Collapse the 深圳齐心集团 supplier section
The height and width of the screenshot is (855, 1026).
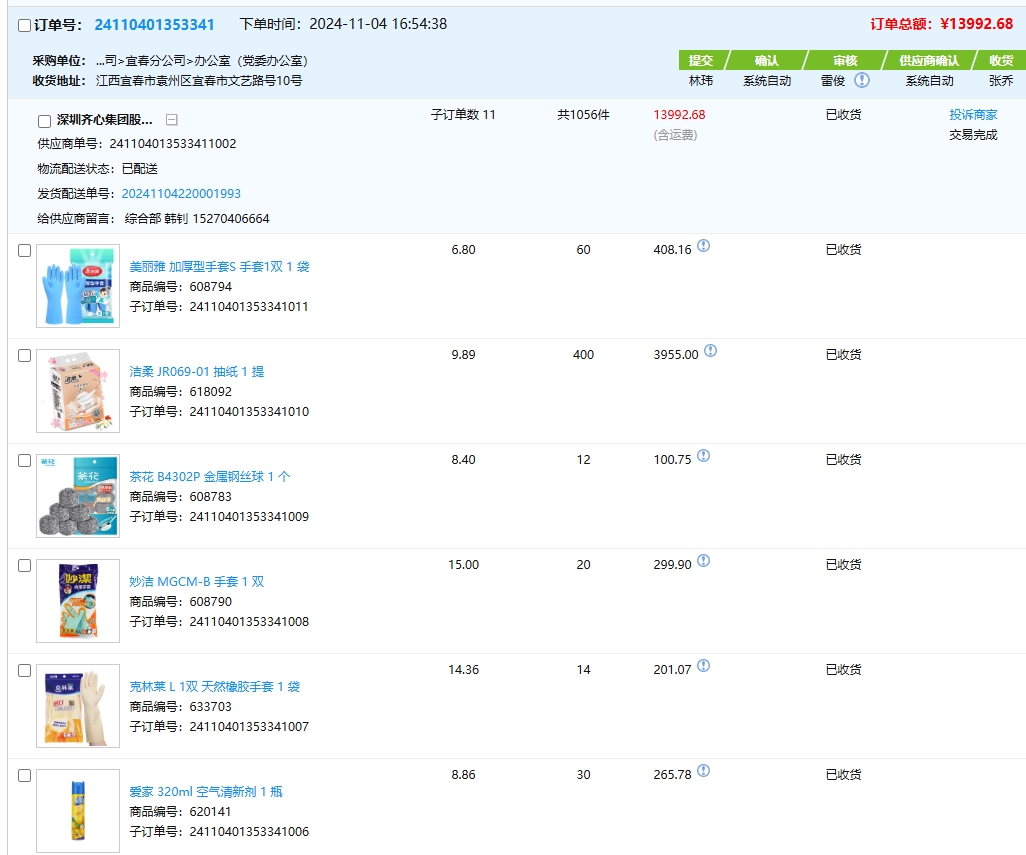[171, 120]
